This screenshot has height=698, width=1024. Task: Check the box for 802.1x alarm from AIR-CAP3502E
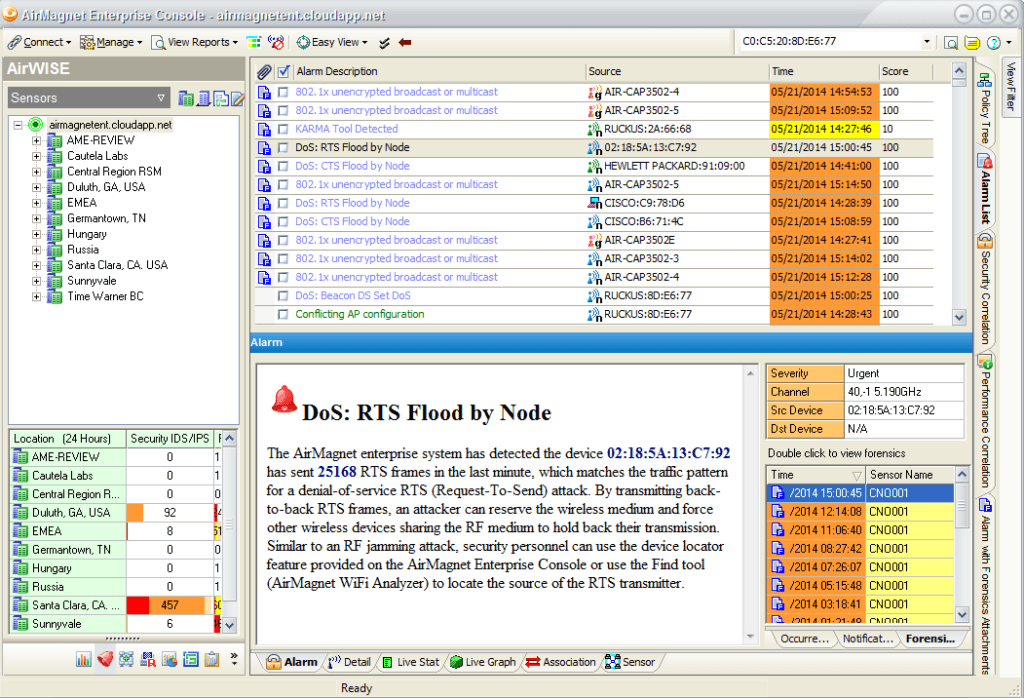tap(283, 240)
